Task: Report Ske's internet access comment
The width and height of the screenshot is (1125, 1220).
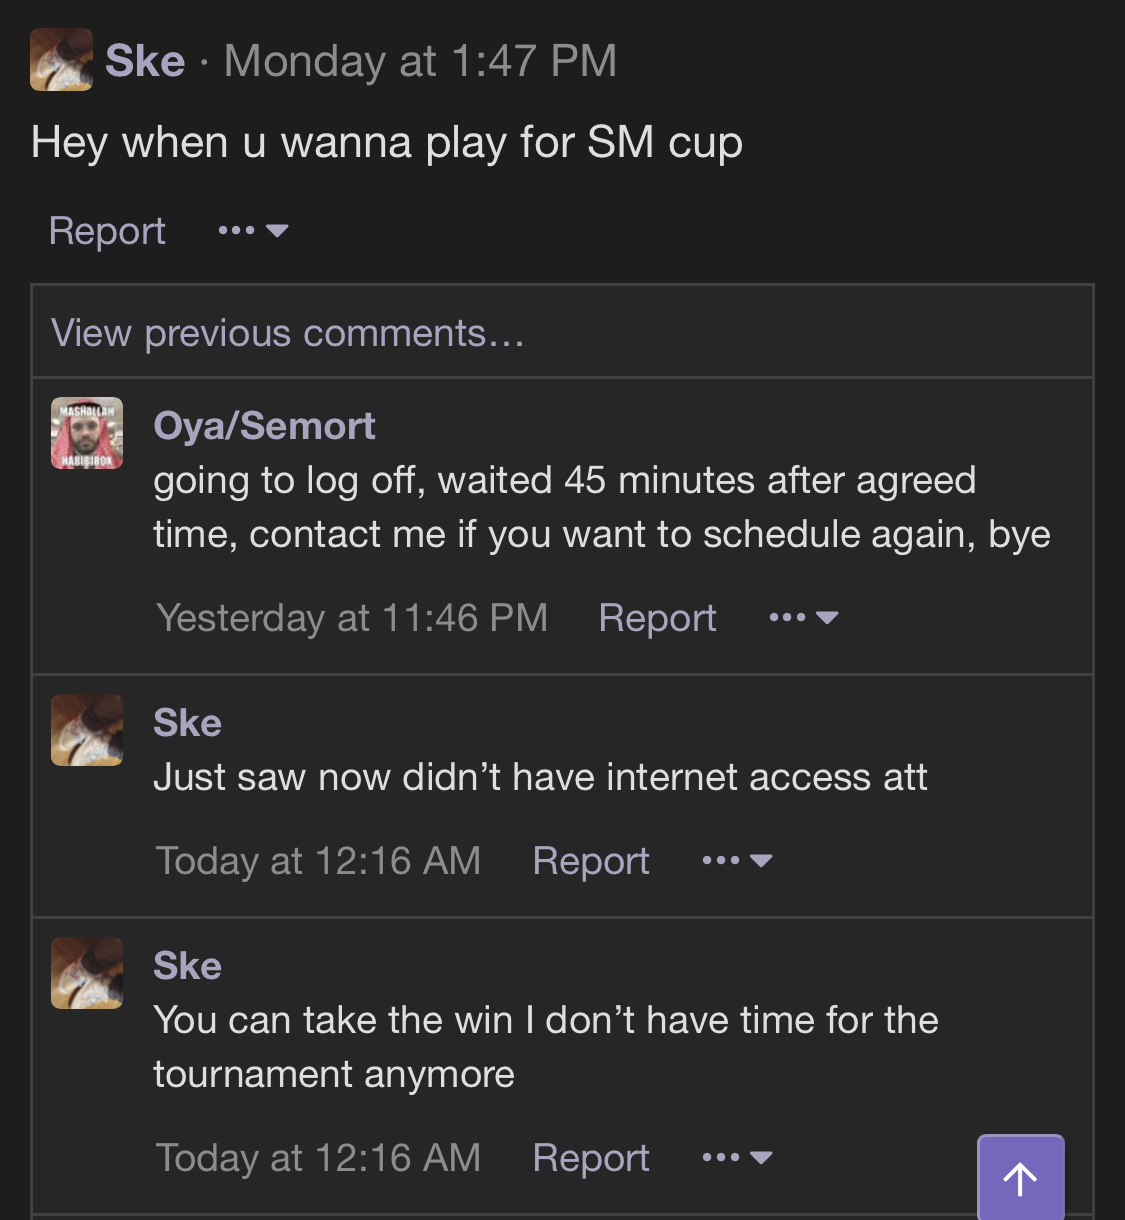Action: point(591,861)
